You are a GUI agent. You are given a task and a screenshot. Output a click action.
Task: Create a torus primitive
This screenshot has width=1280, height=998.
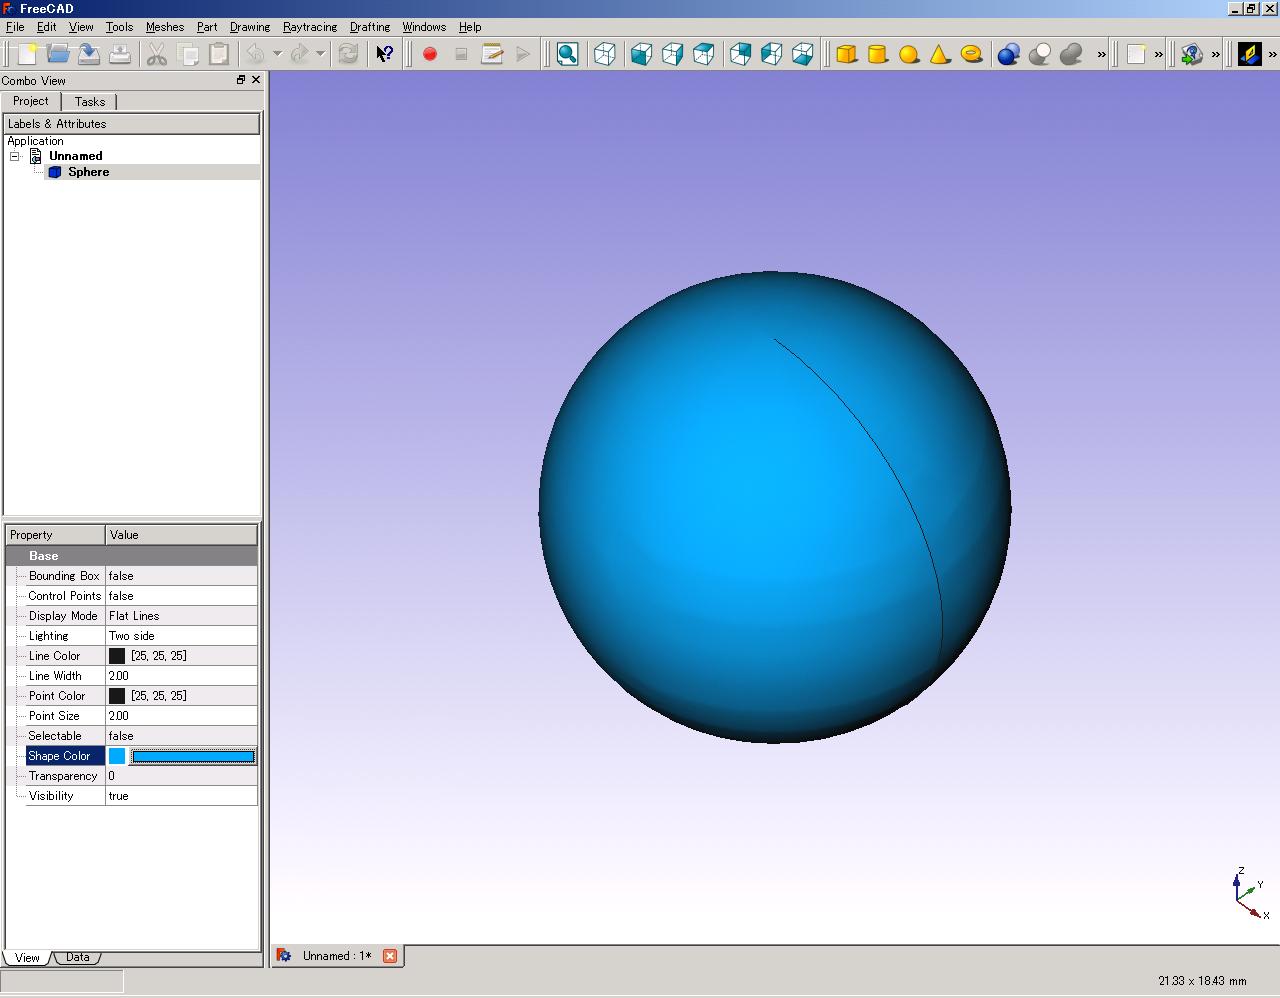(x=971, y=54)
